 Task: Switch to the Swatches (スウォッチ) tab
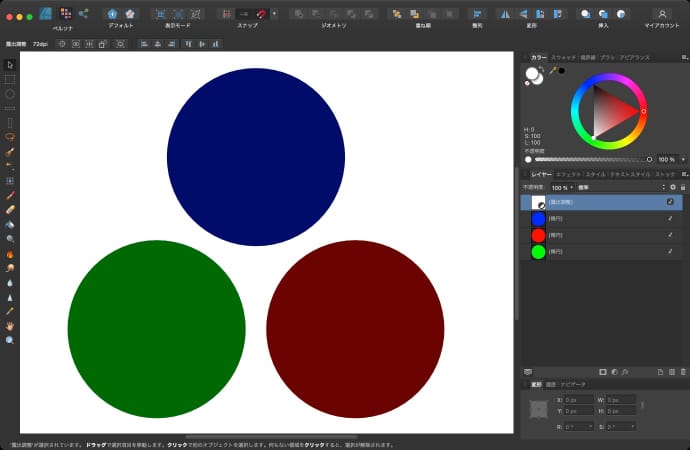coord(564,58)
